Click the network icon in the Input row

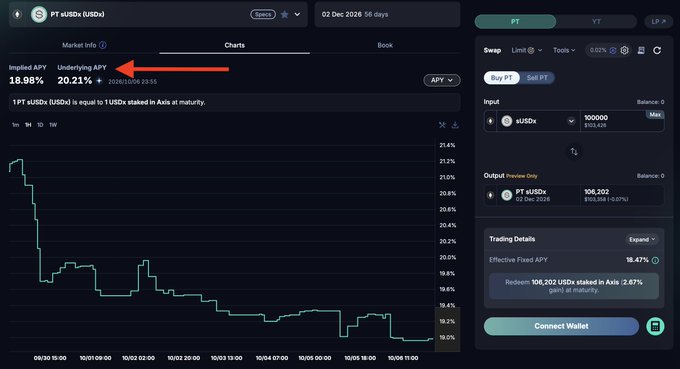click(490, 121)
